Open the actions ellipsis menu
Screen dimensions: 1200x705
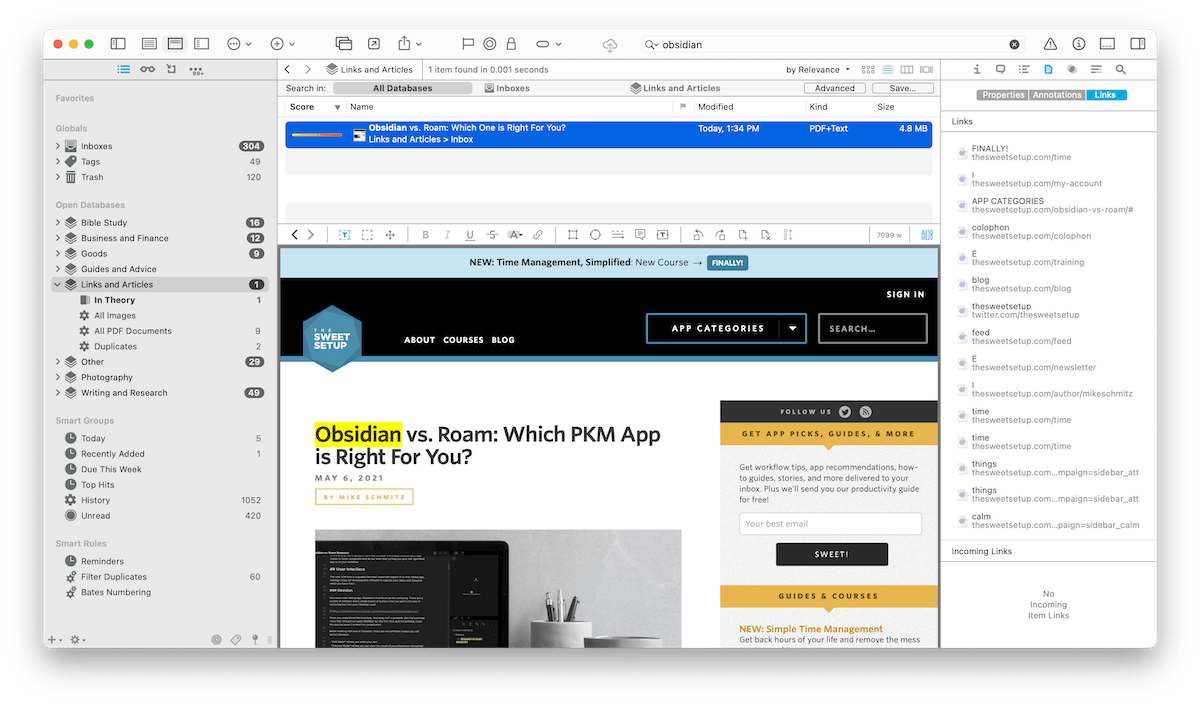239,44
